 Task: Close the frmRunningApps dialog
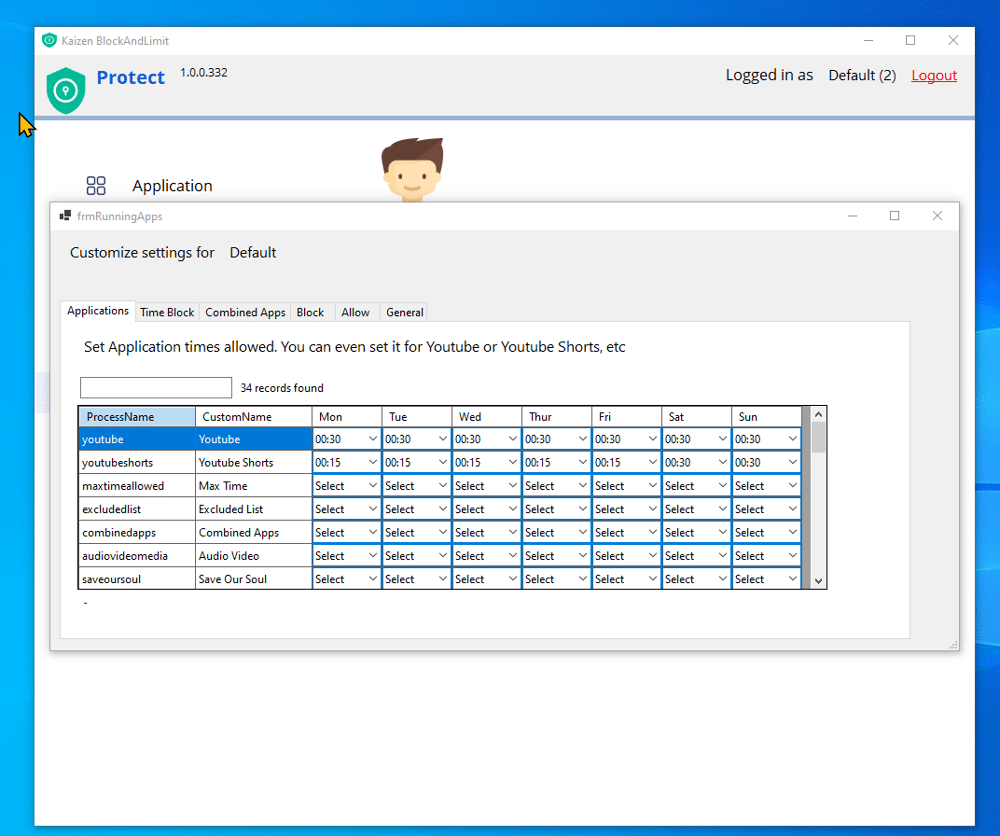(937, 216)
